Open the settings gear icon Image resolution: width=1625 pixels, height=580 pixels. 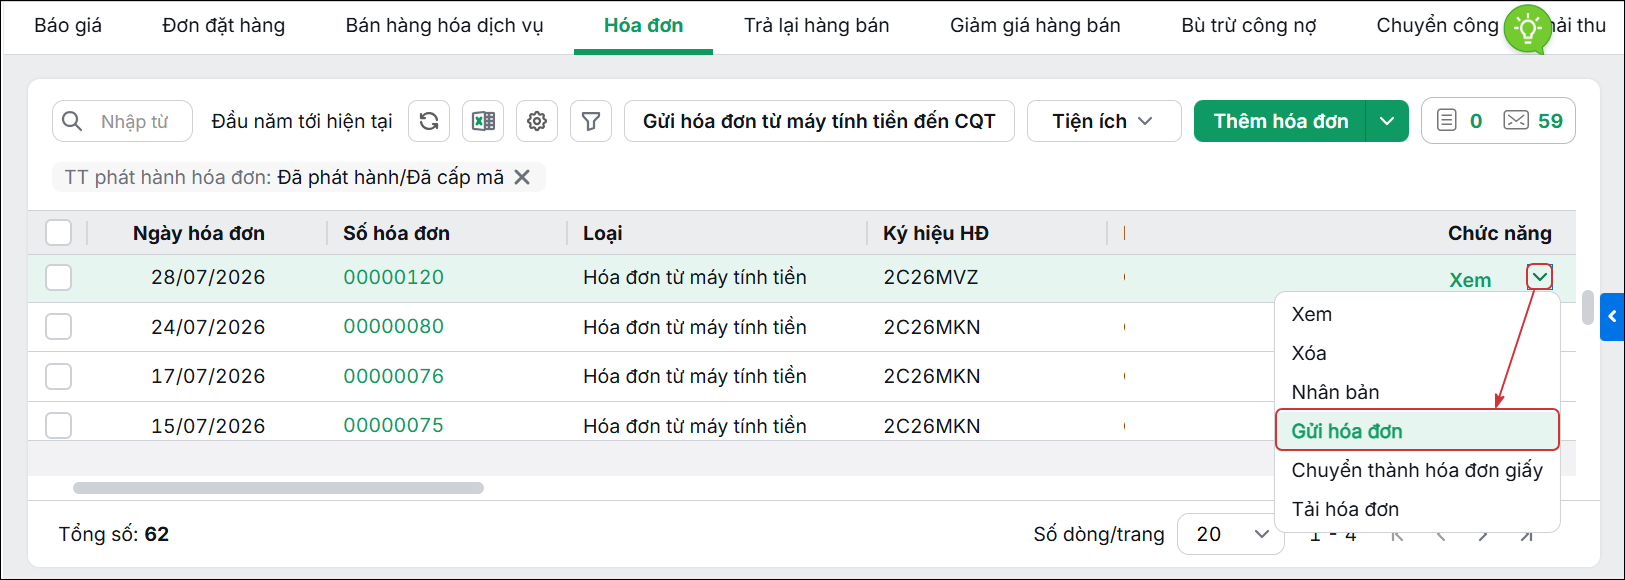coord(537,121)
